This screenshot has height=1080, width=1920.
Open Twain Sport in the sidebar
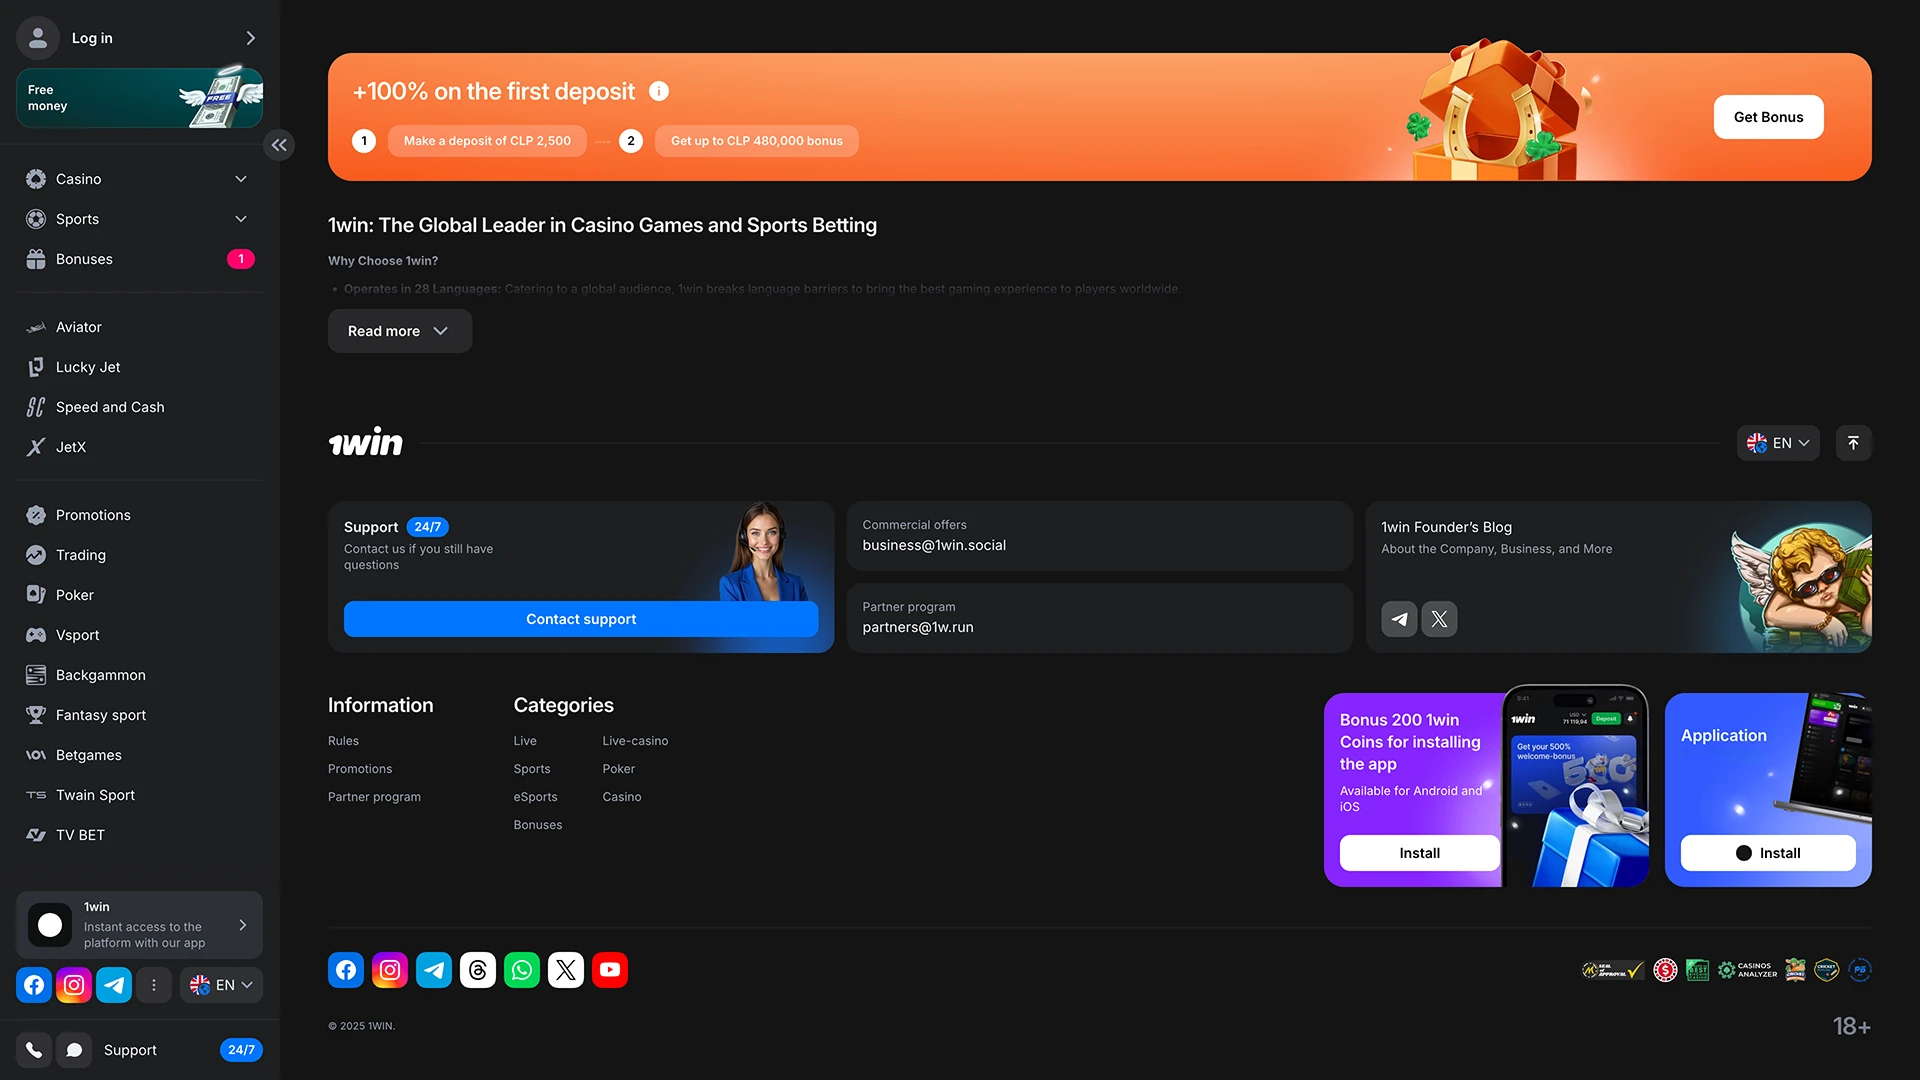139,795
